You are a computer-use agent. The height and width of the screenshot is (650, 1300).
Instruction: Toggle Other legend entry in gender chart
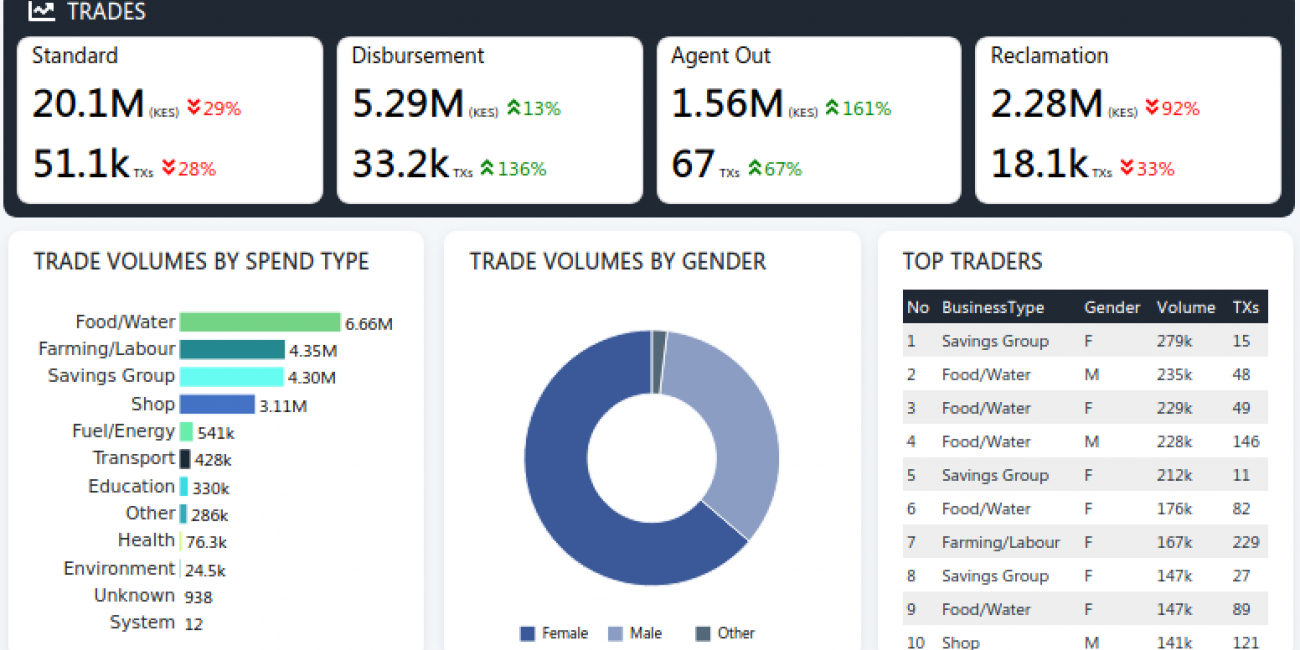[725, 633]
